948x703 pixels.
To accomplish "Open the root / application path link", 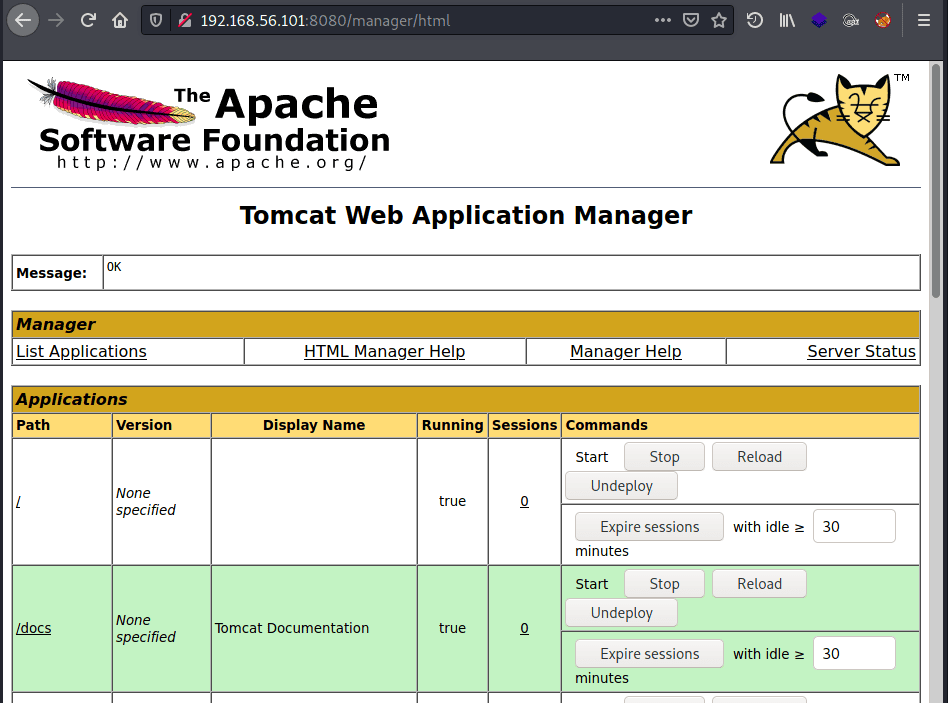I will 18,502.
